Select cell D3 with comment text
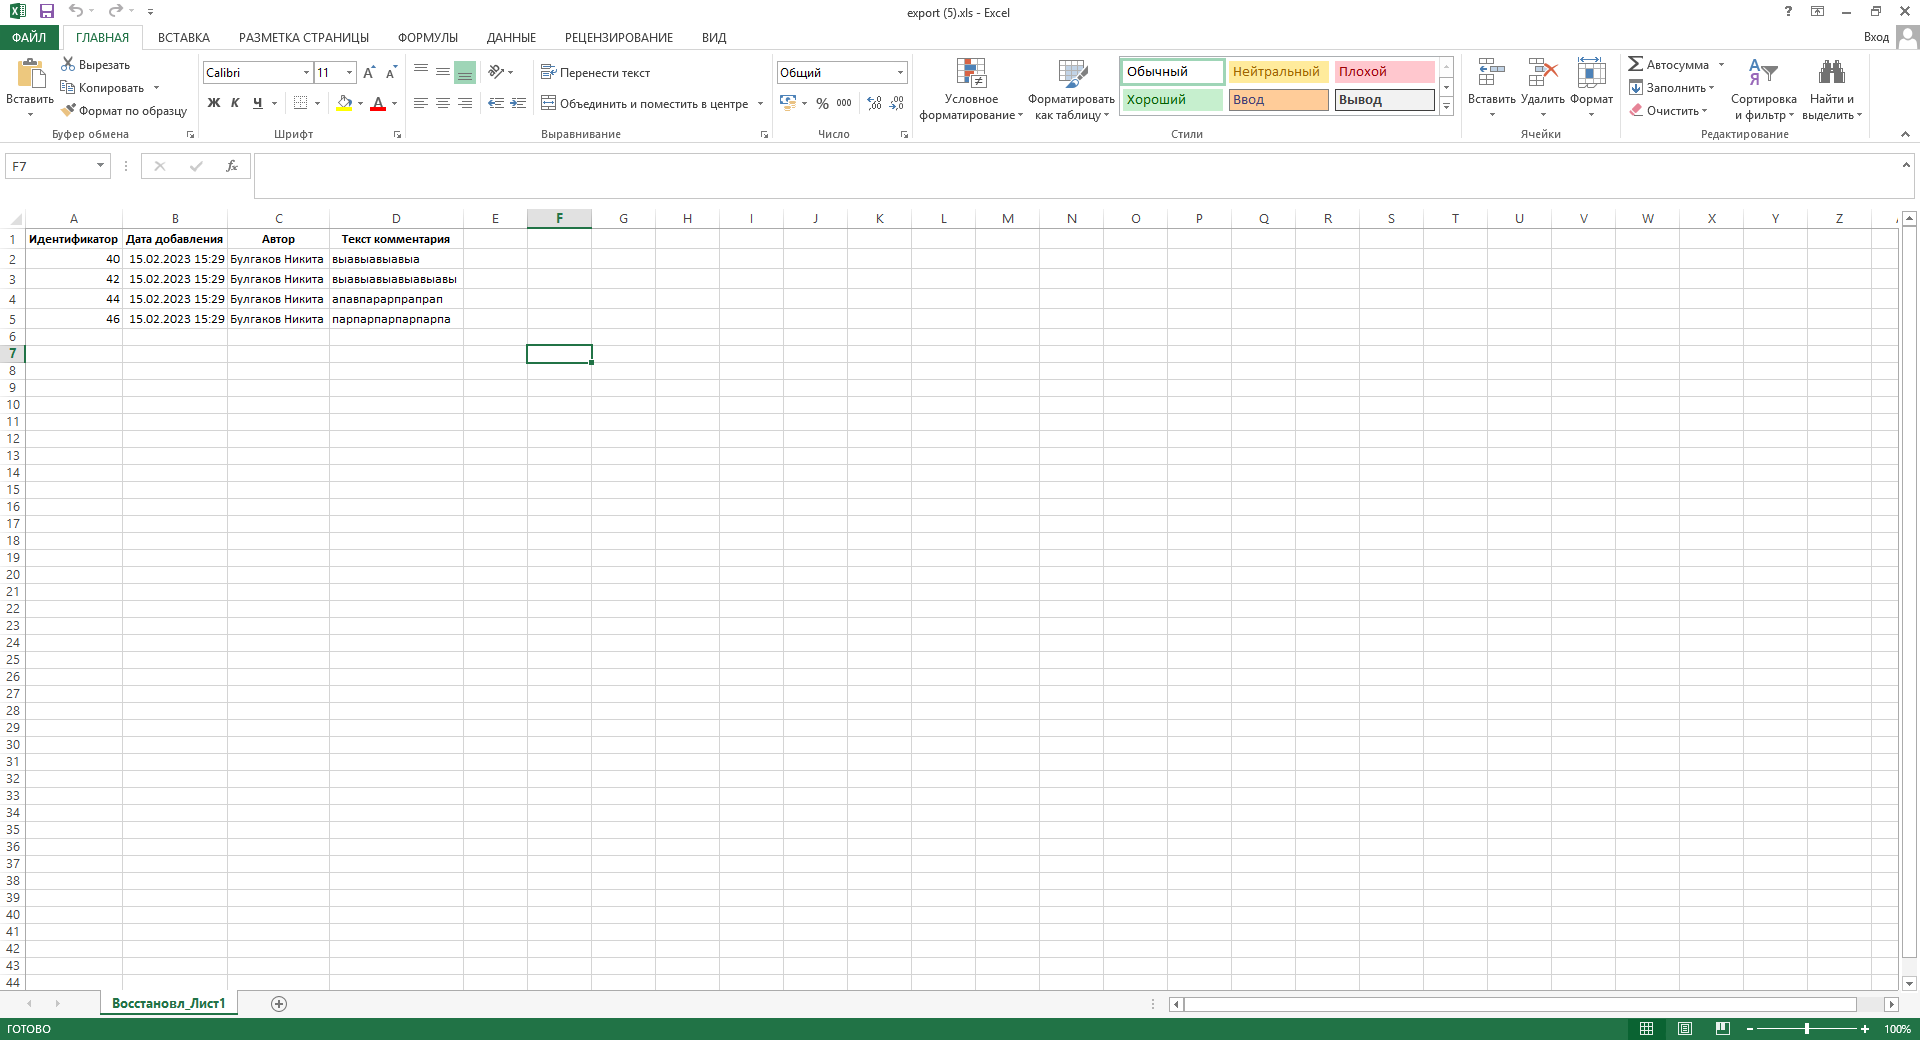1924x1040 pixels. point(395,279)
